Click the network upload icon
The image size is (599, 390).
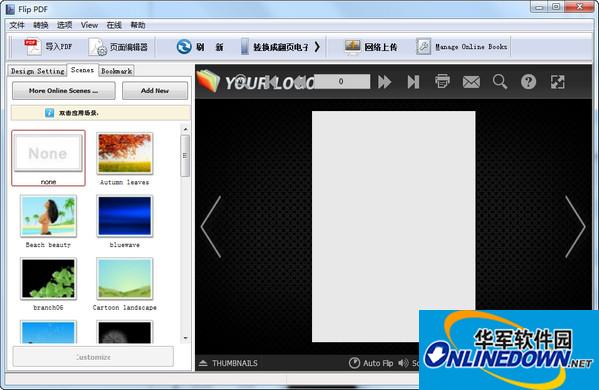(352, 47)
